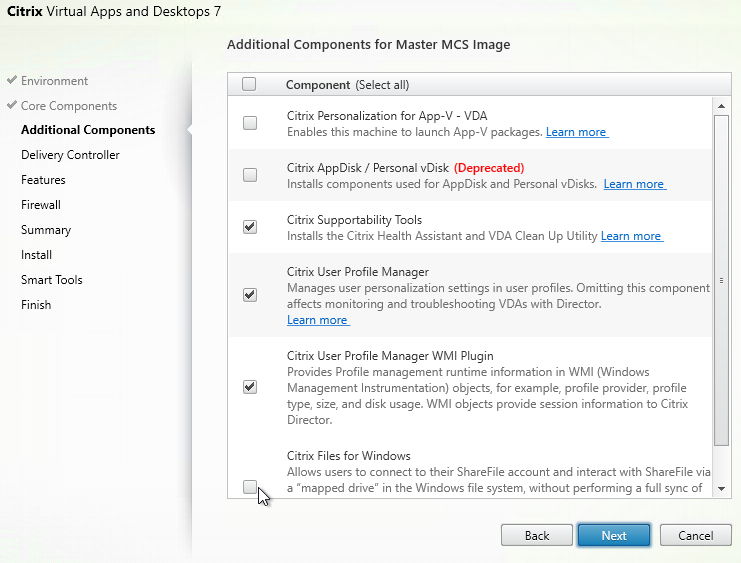741x563 pixels.
Task: Click the Citrix Supportability Tools title
Action: (x=354, y=220)
